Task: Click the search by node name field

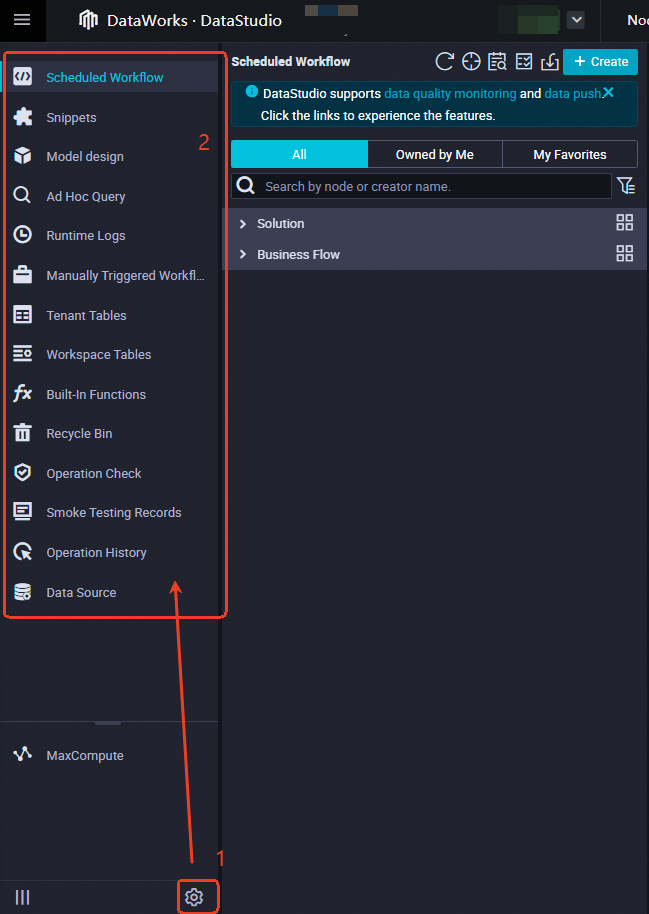Action: [x=421, y=186]
